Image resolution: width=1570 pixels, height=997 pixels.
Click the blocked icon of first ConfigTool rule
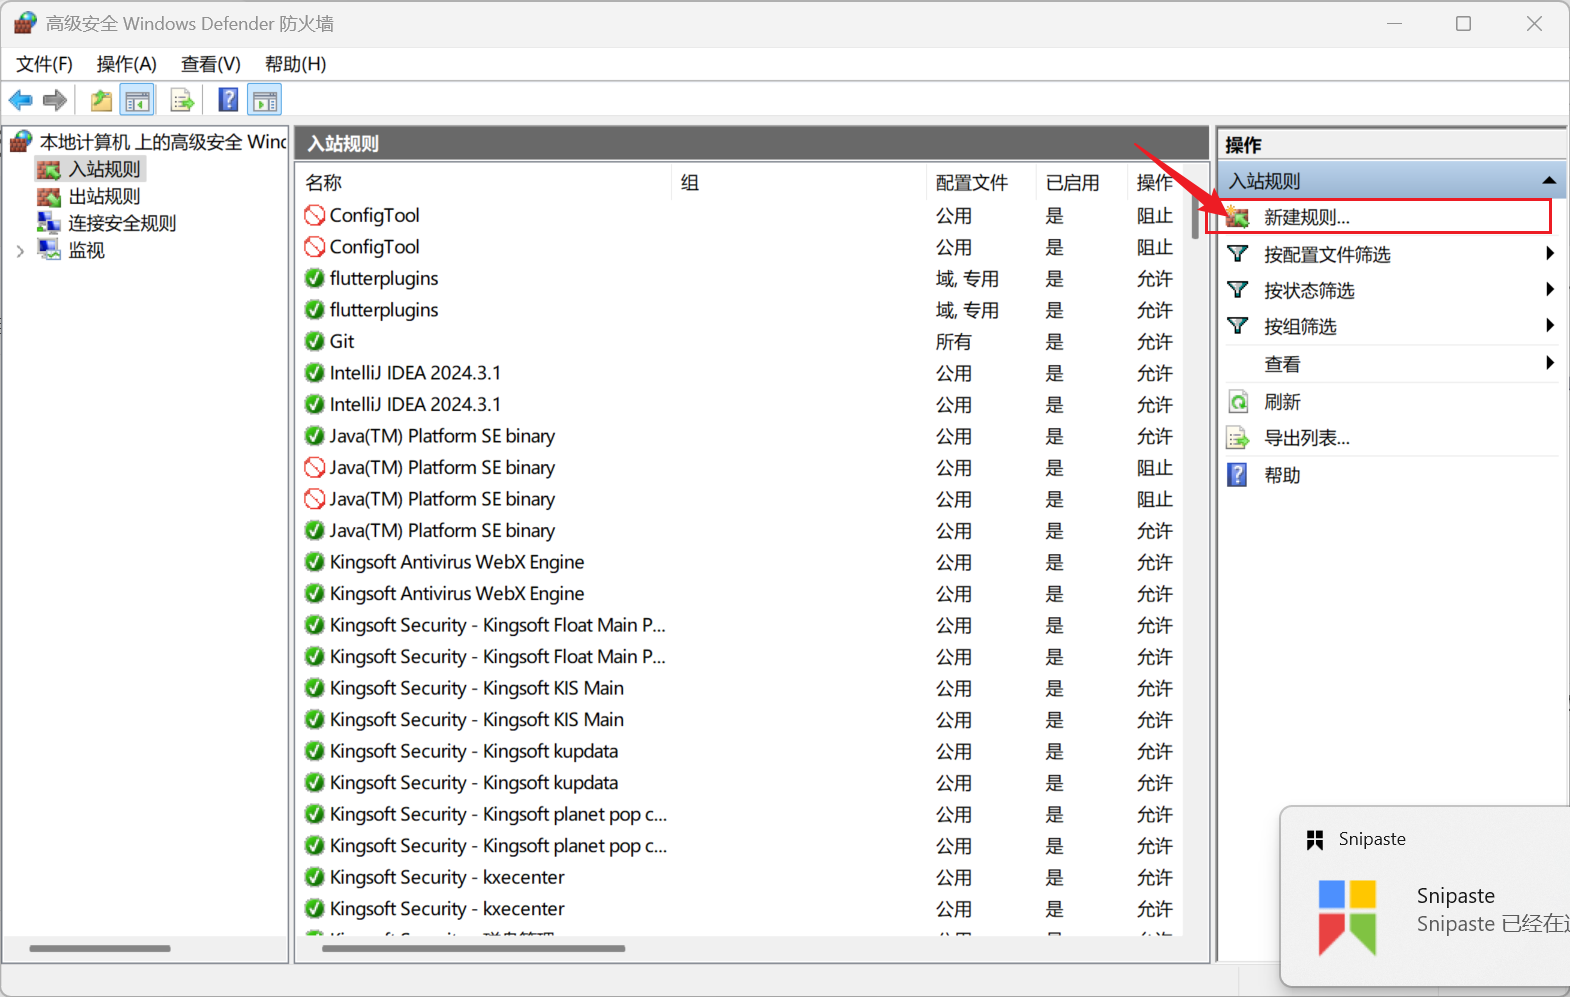(315, 215)
